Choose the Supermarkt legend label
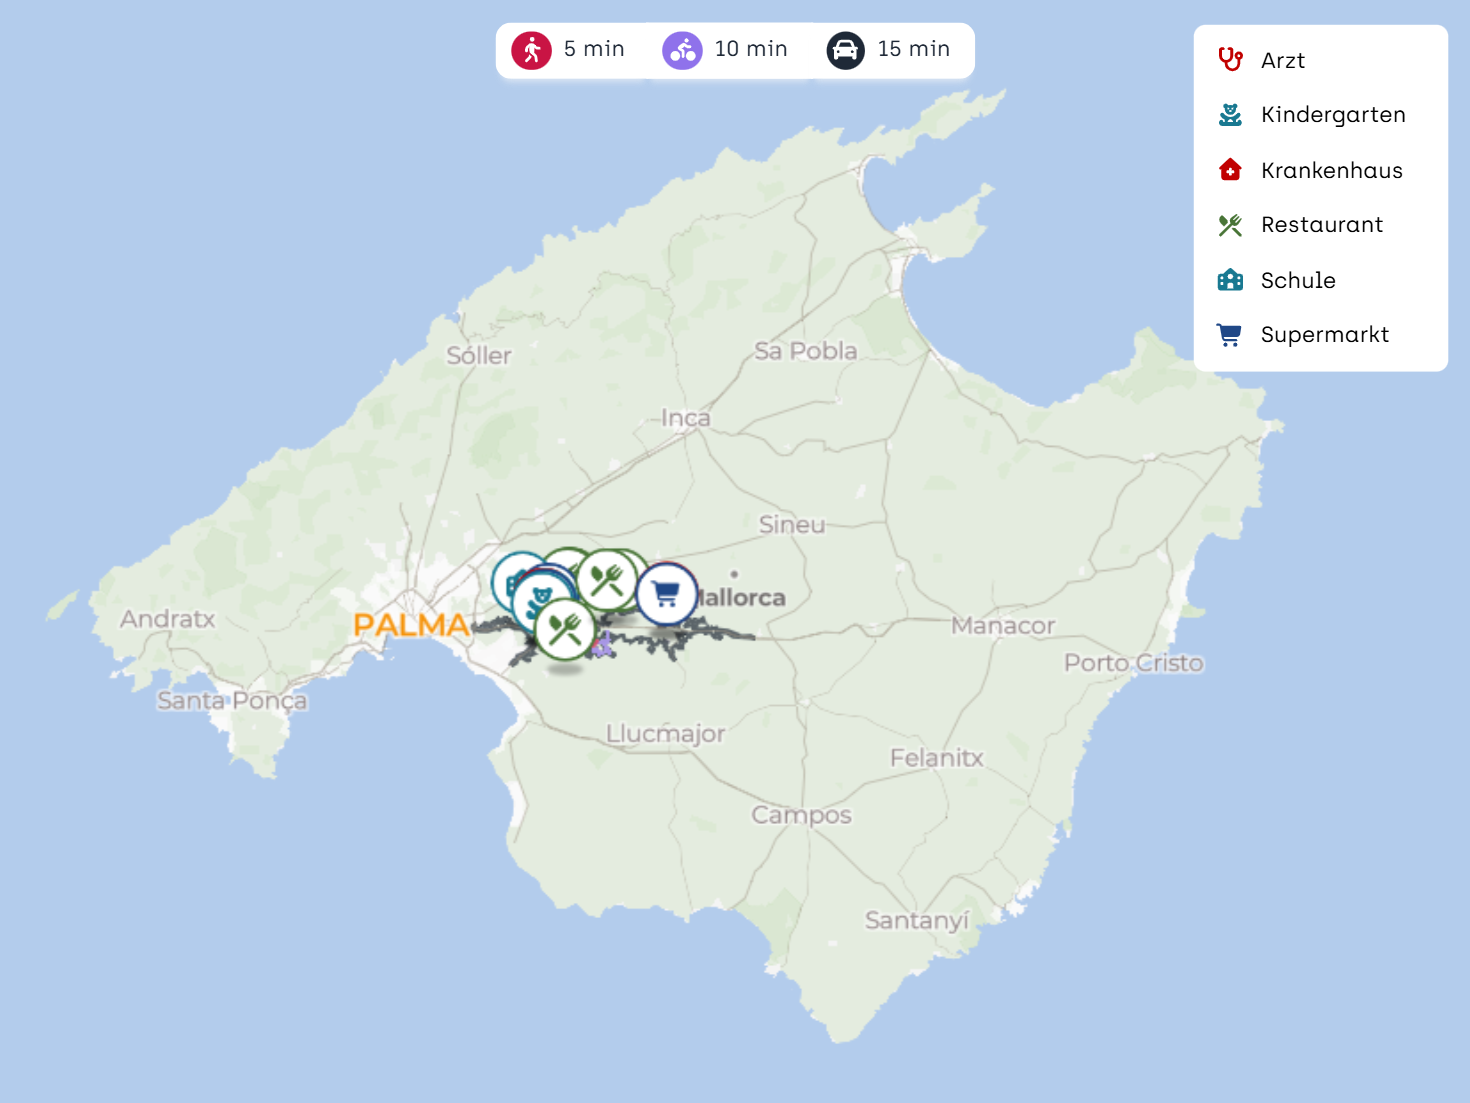 click(x=1324, y=335)
